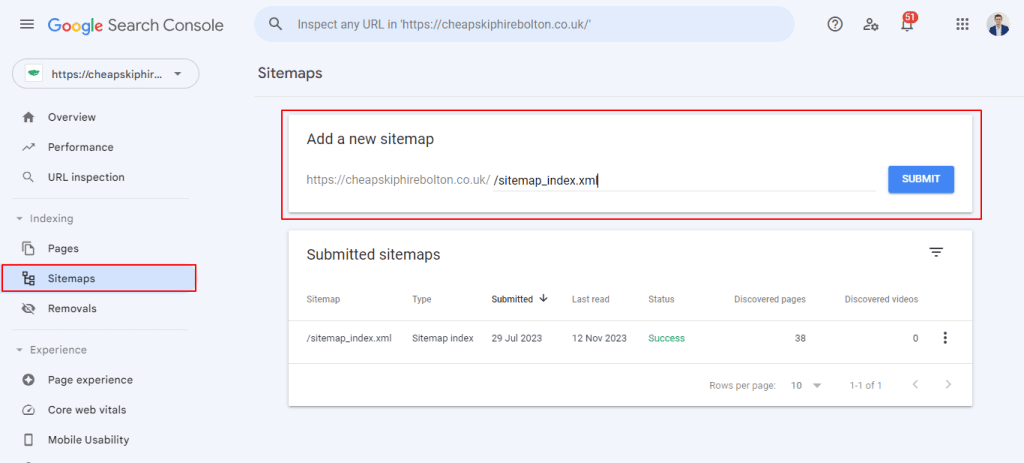1024x463 pixels.
Task: Click the 'Add a new sitemap' heading
Action: (x=370, y=139)
